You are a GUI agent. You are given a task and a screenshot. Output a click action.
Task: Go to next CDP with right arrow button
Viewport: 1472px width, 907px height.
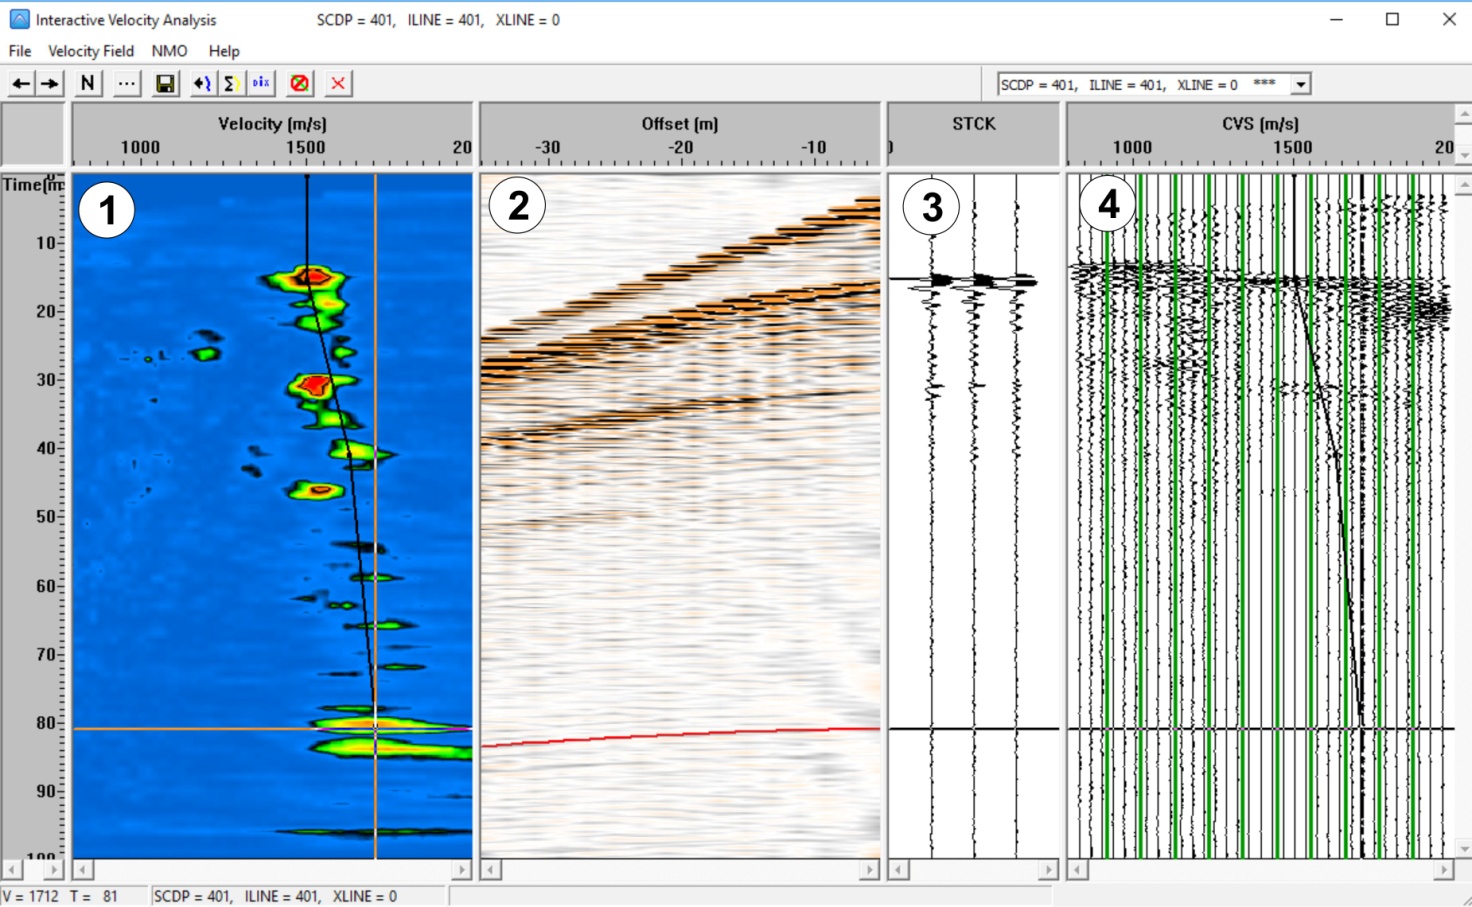[49, 84]
